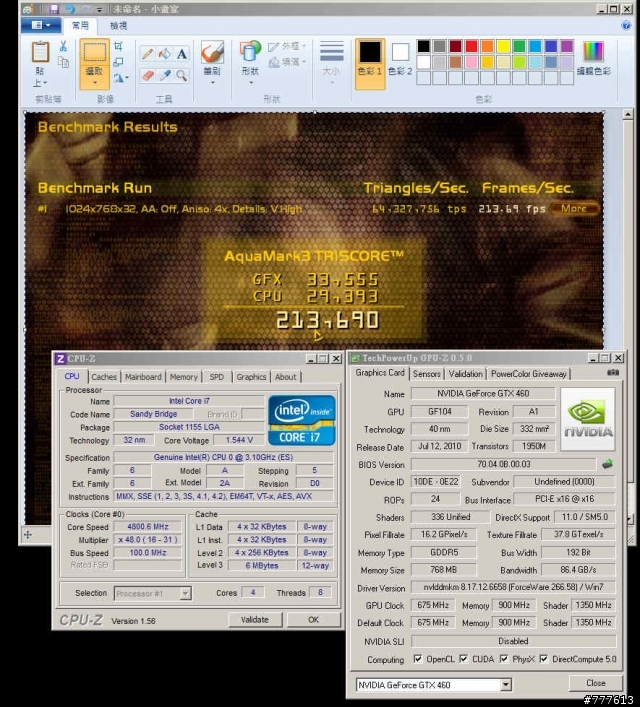
Task: Click the Validate button in CPU-Z
Action: click(255, 620)
